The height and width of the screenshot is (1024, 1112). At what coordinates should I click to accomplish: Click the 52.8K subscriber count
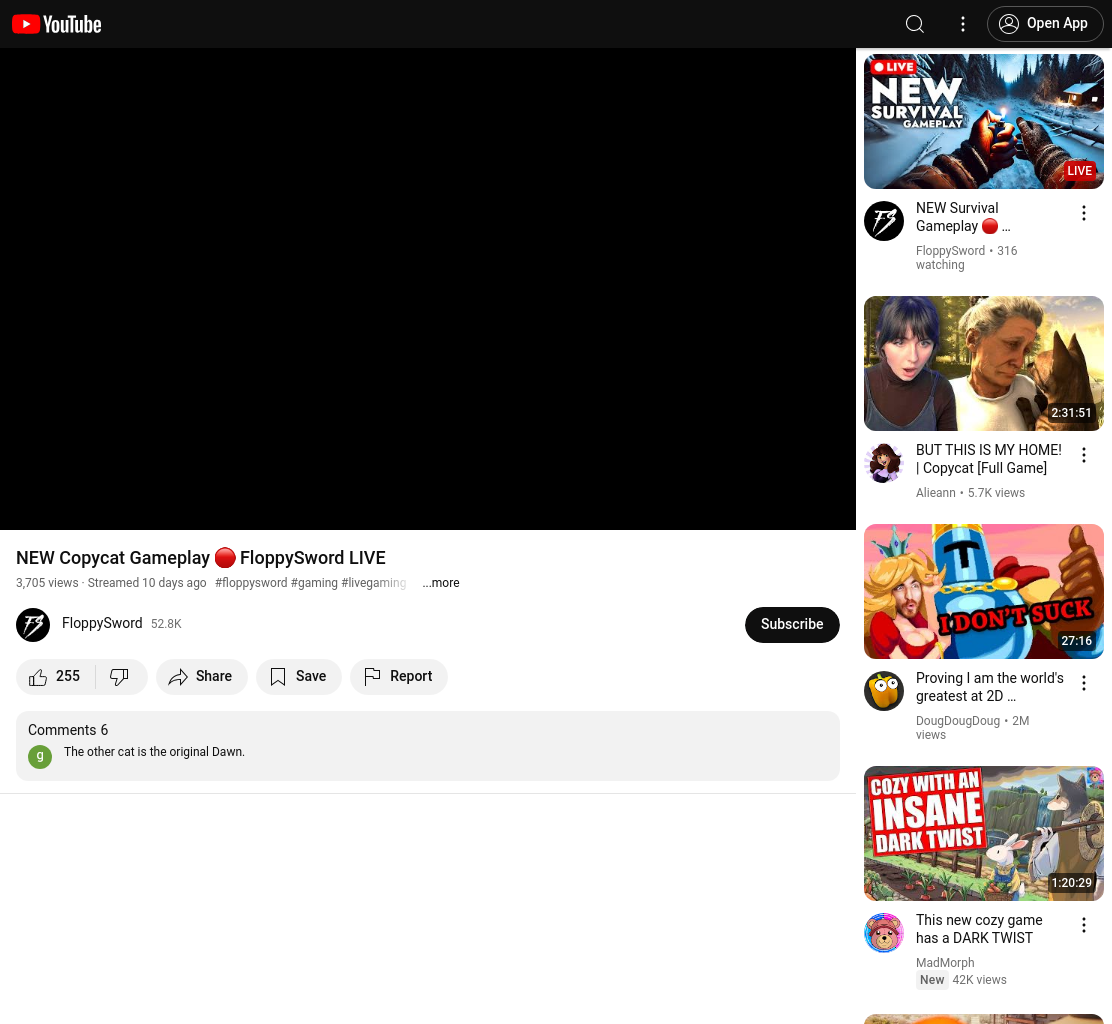tap(166, 624)
